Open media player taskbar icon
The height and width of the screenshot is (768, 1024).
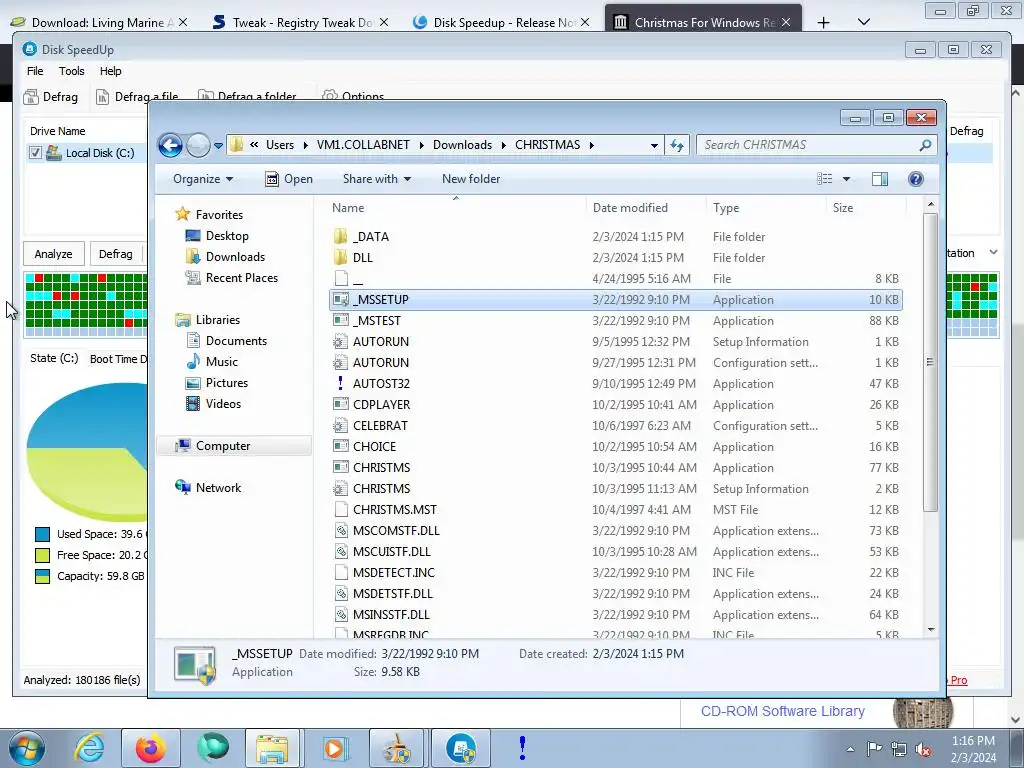point(335,748)
